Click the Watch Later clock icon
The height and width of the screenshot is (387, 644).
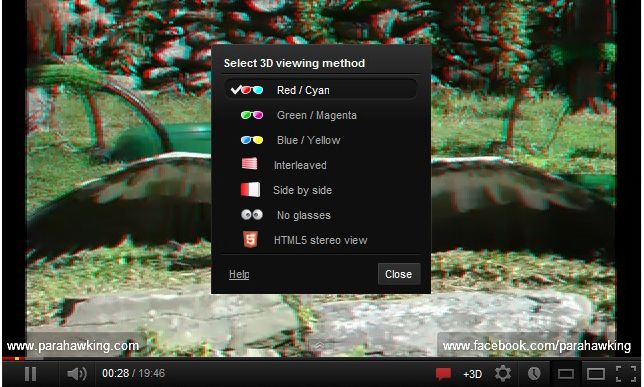pyautogui.click(x=534, y=373)
